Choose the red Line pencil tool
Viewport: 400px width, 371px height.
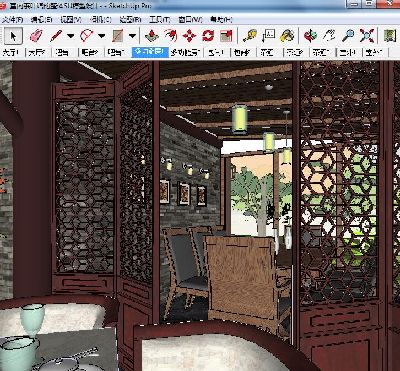pyautogui.click(x=56, y=36)
